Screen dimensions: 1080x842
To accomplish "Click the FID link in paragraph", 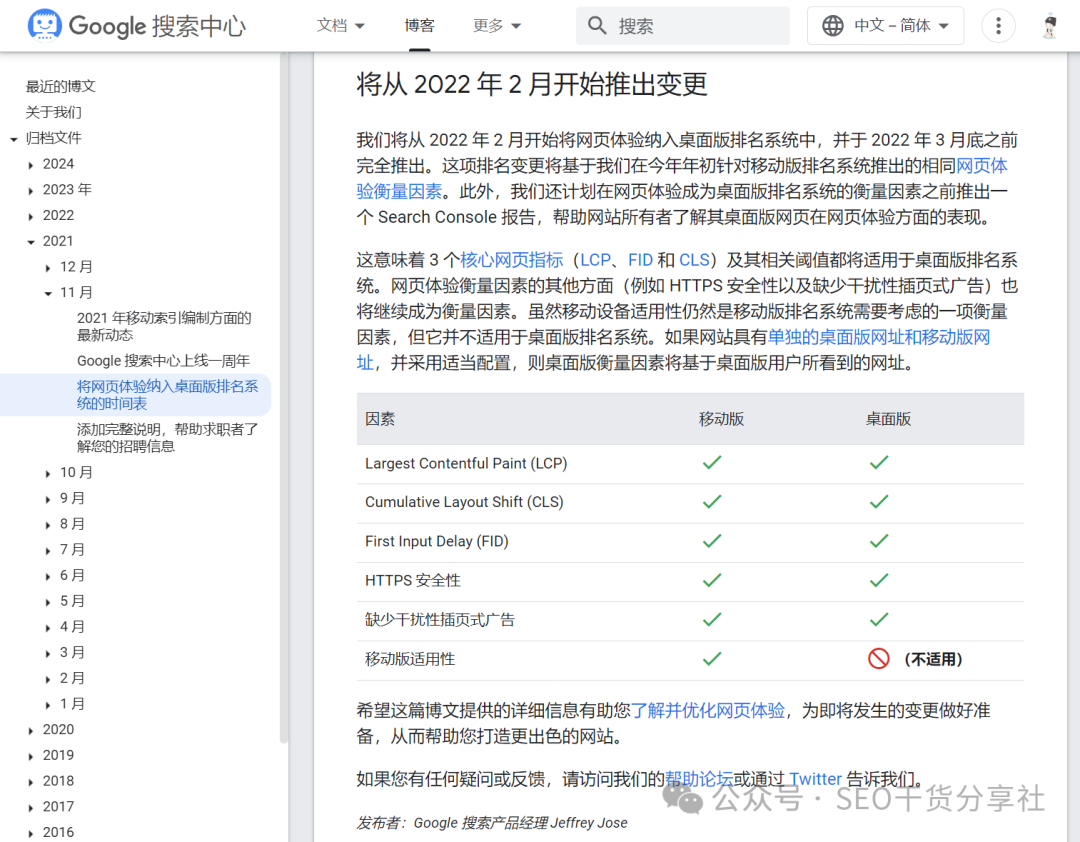I will [x=640, y=260].
